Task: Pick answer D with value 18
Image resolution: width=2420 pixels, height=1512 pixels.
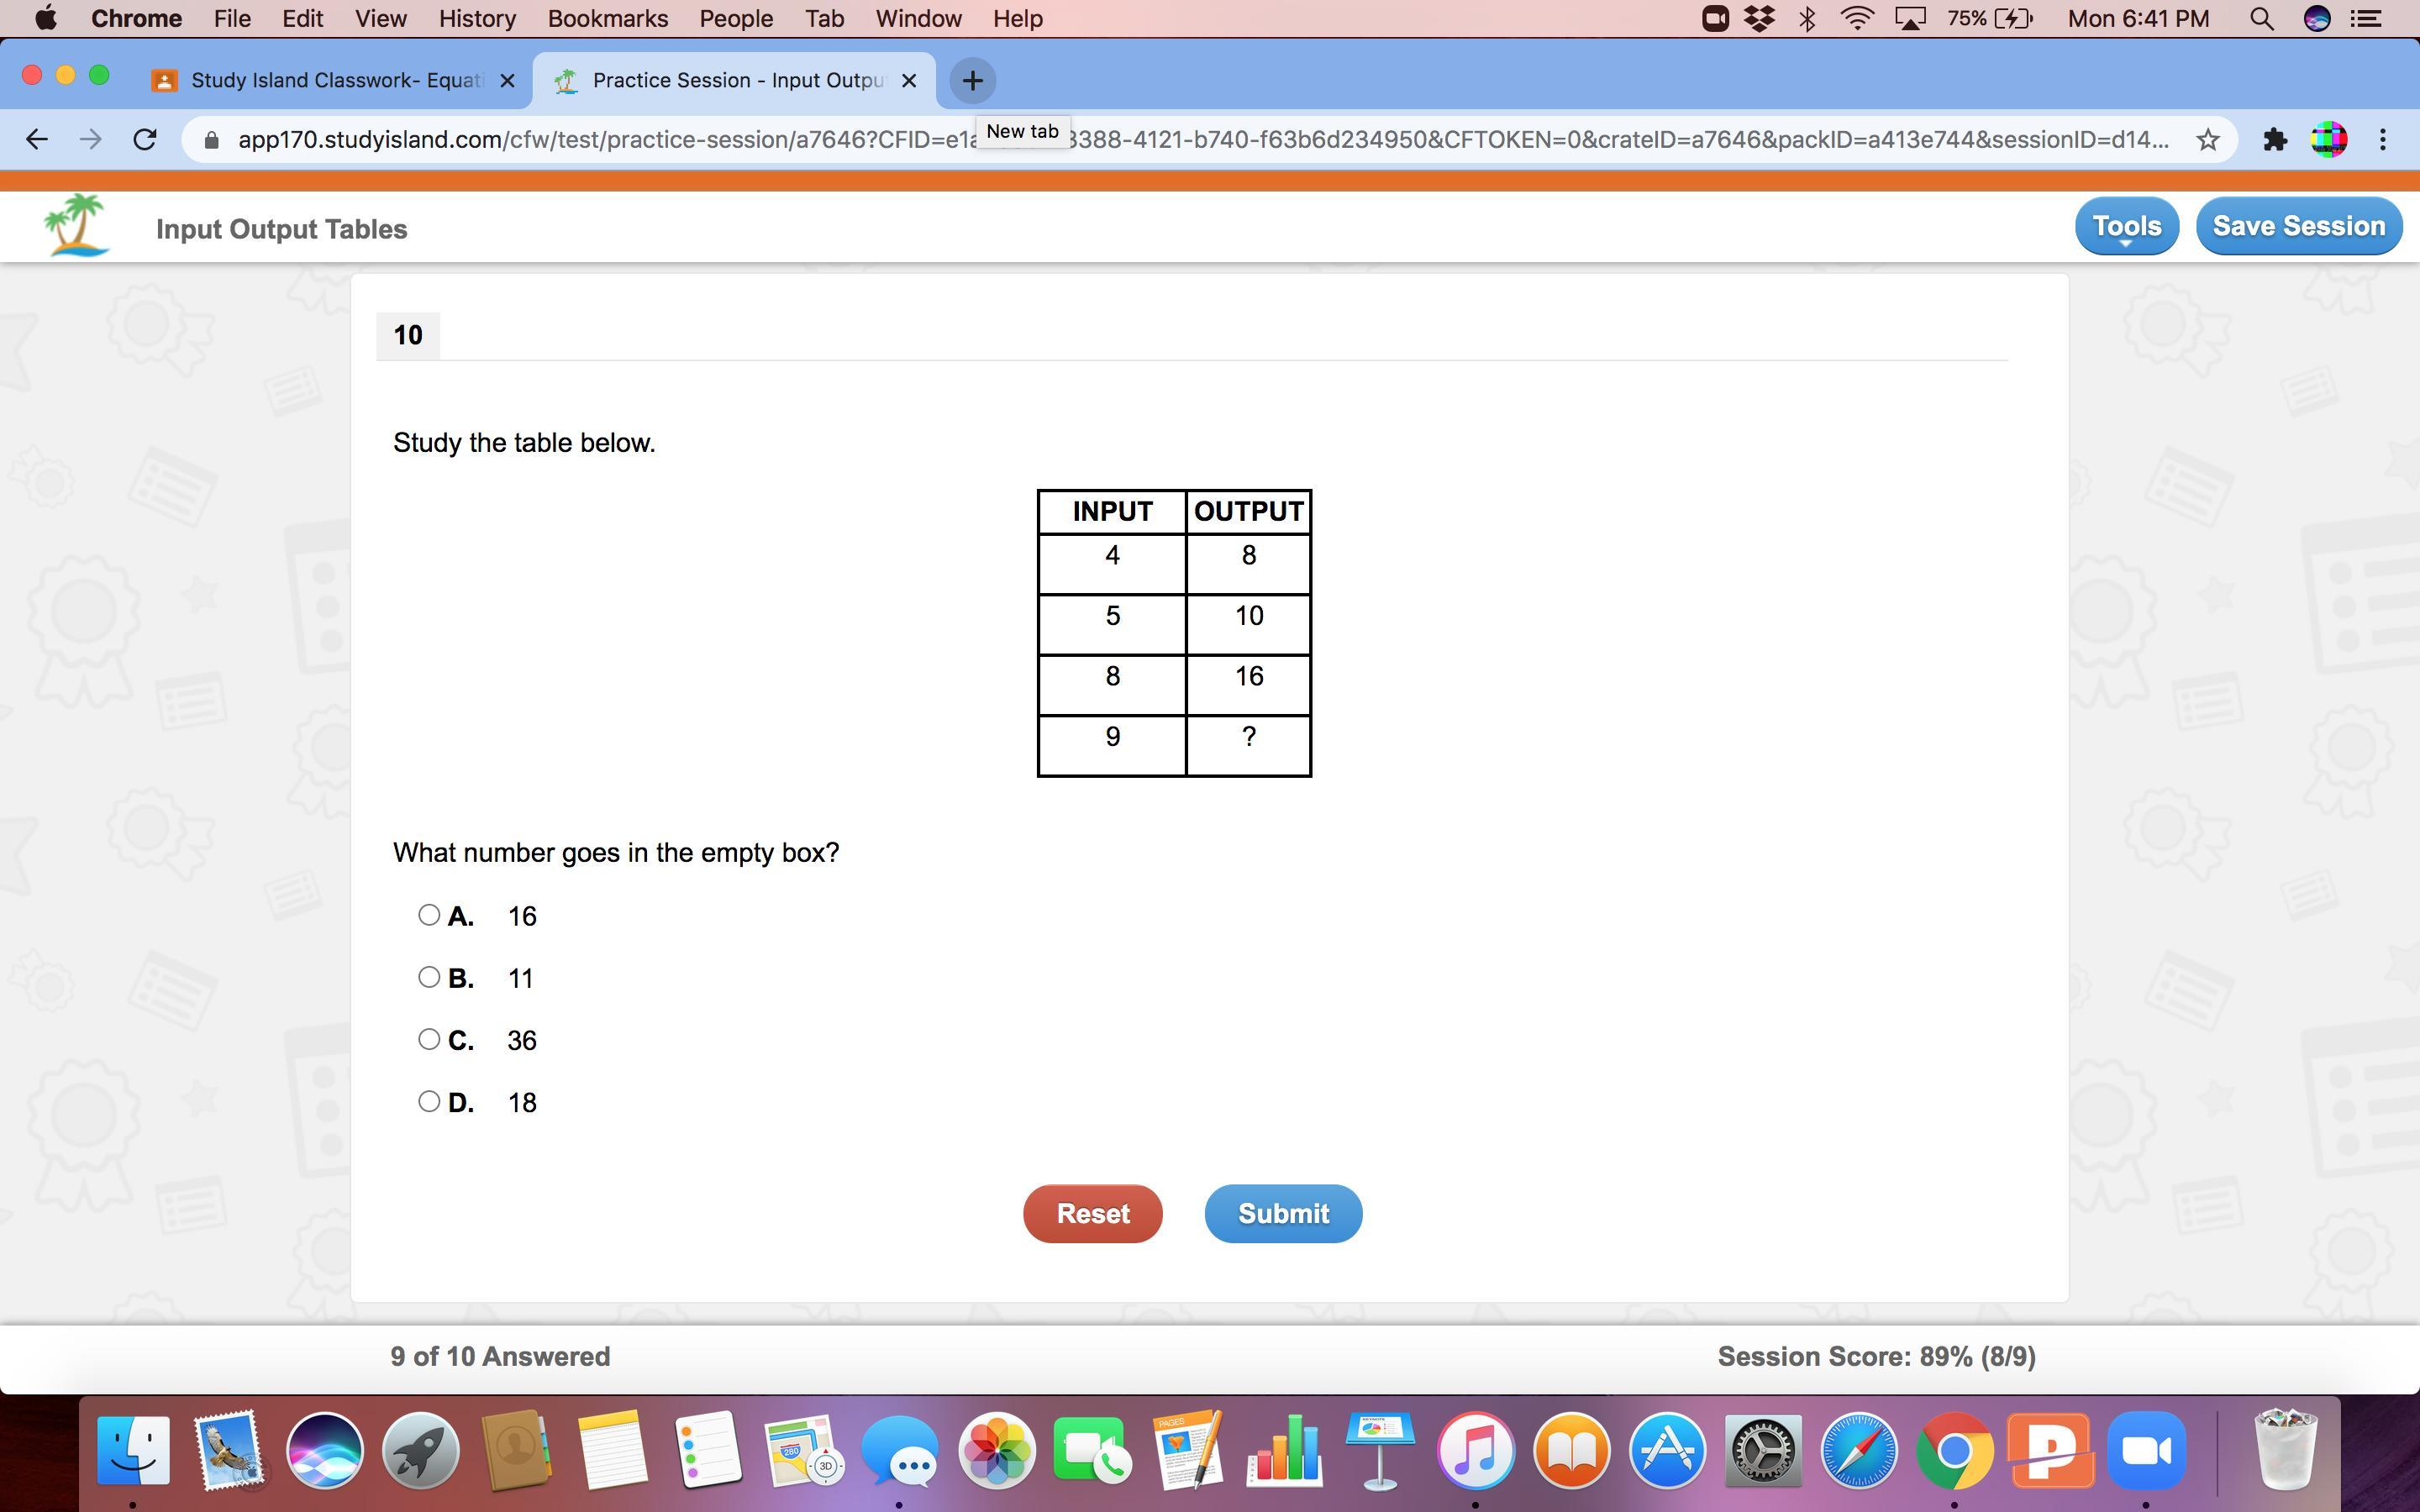Action: [429, 1101]
